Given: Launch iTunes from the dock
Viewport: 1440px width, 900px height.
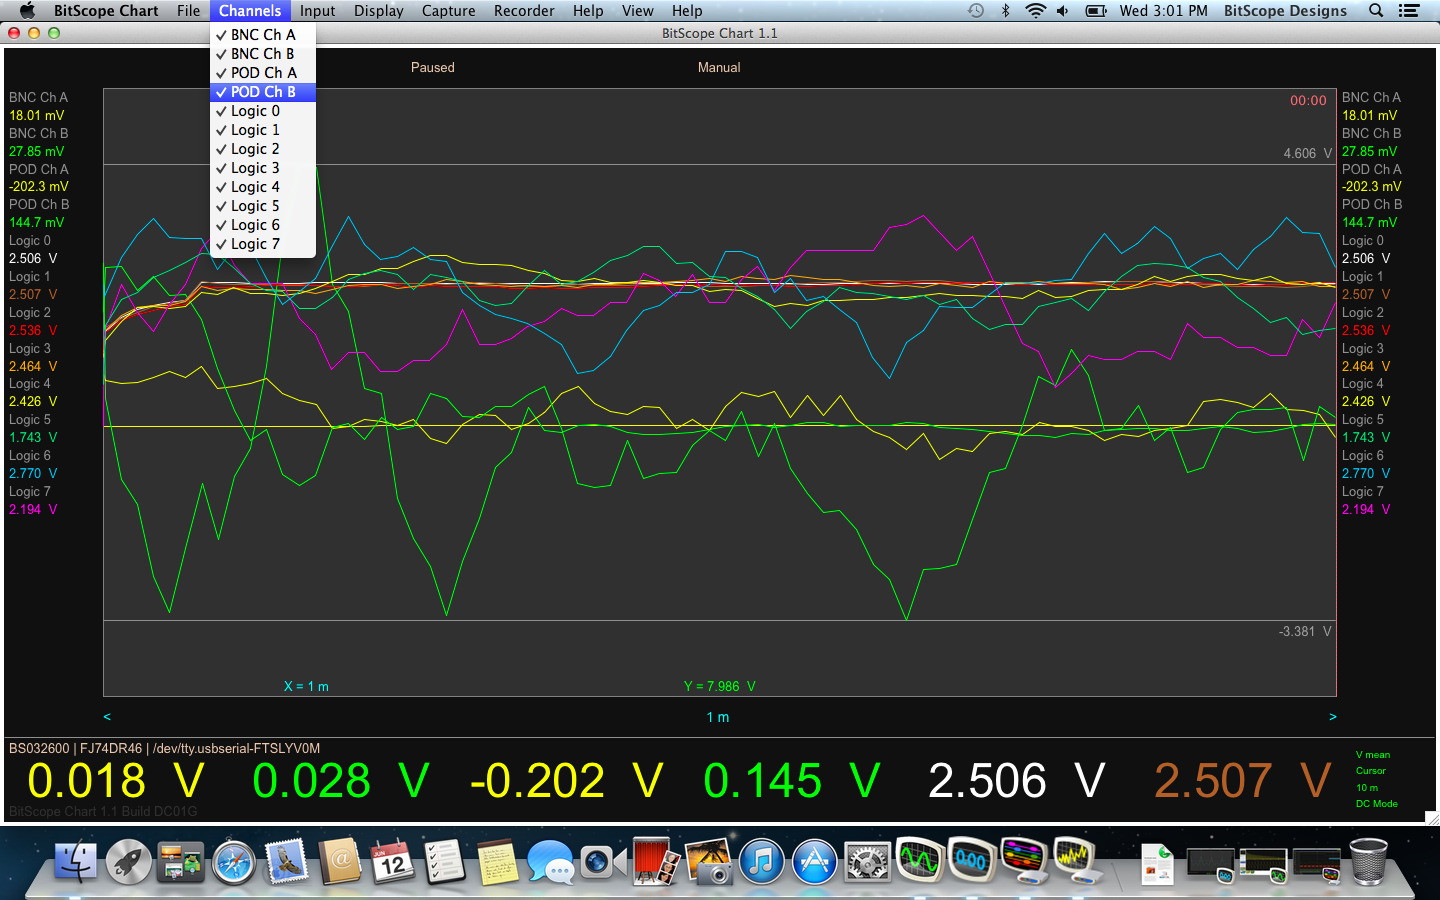Looking at the screenshot, I should point(761,862).
